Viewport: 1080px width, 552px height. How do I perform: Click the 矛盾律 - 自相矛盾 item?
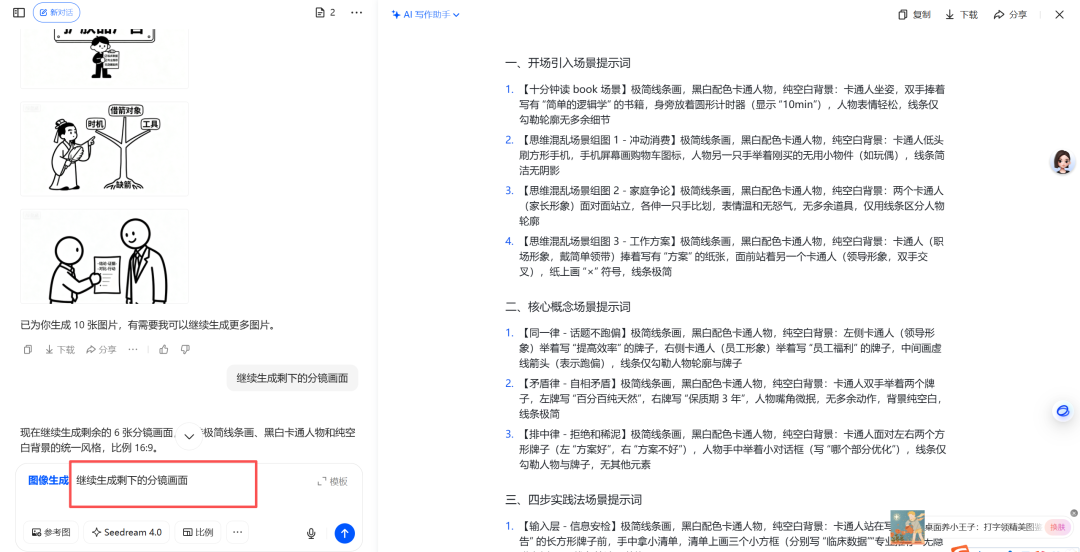[x=726, y=398]
